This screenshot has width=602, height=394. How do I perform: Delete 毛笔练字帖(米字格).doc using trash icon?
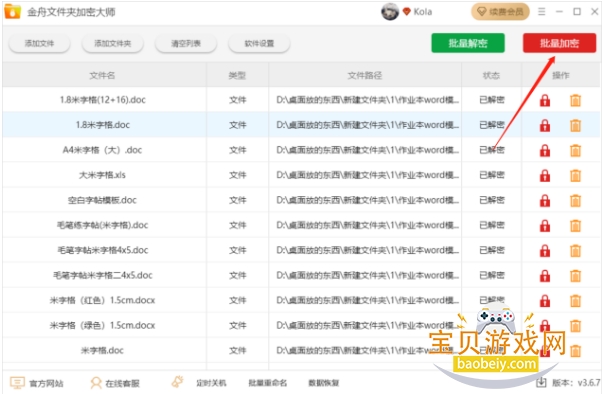(575, 225)
